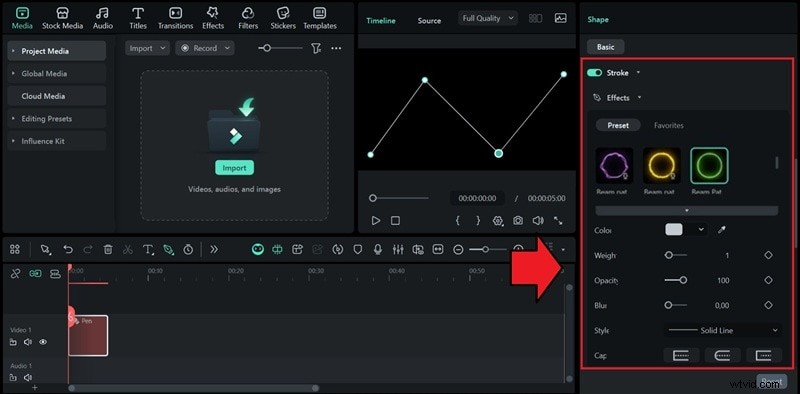Adjust the preview volume speaker icon
This screenshot has width=800, height=394.
[538, 220]
